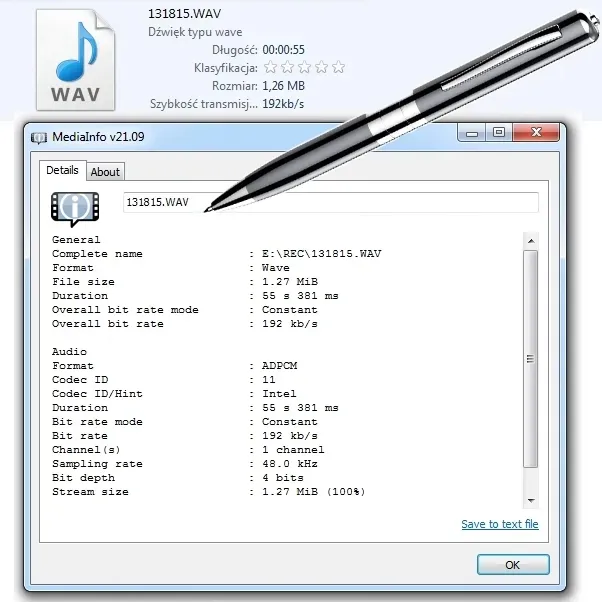Click the 131815.WAV file name field

(331, 202)
